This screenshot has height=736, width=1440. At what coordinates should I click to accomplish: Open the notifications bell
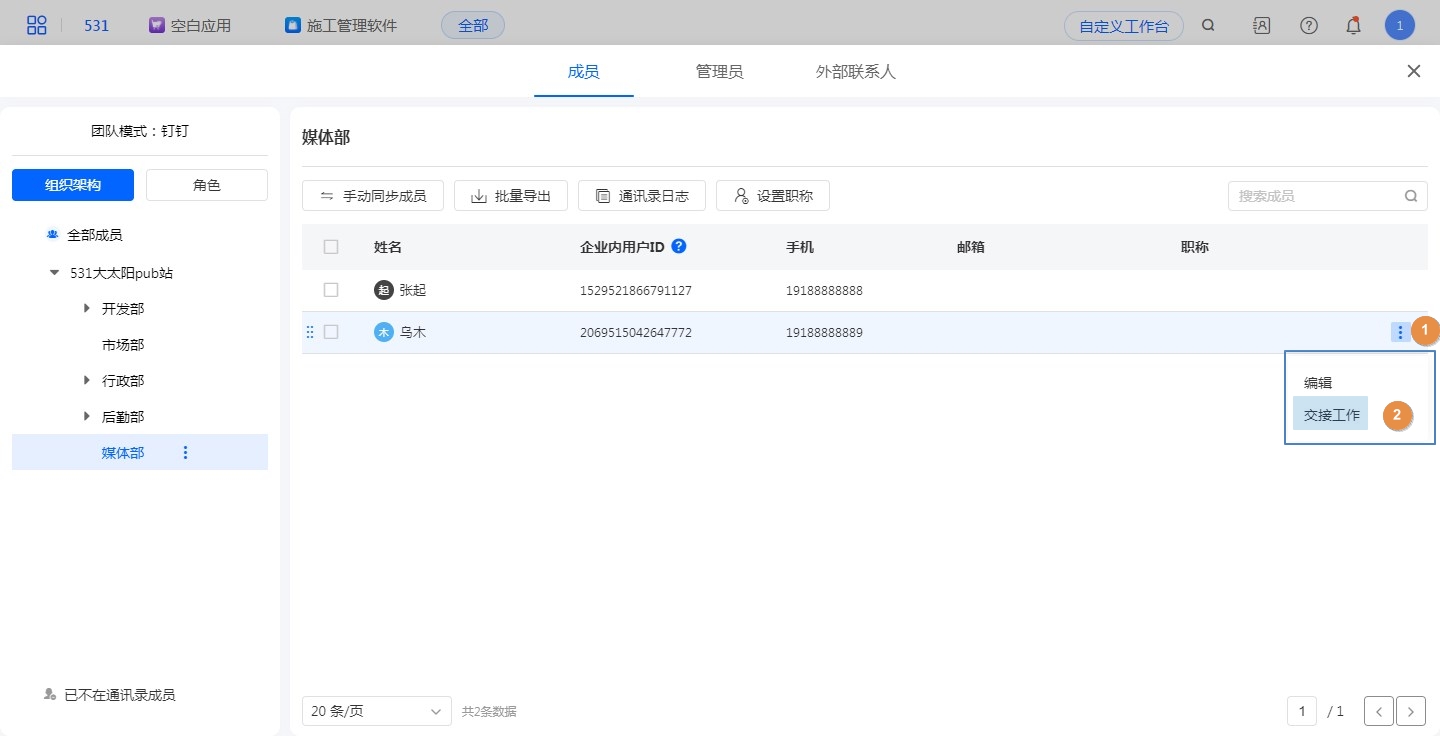click(1353, 26)
